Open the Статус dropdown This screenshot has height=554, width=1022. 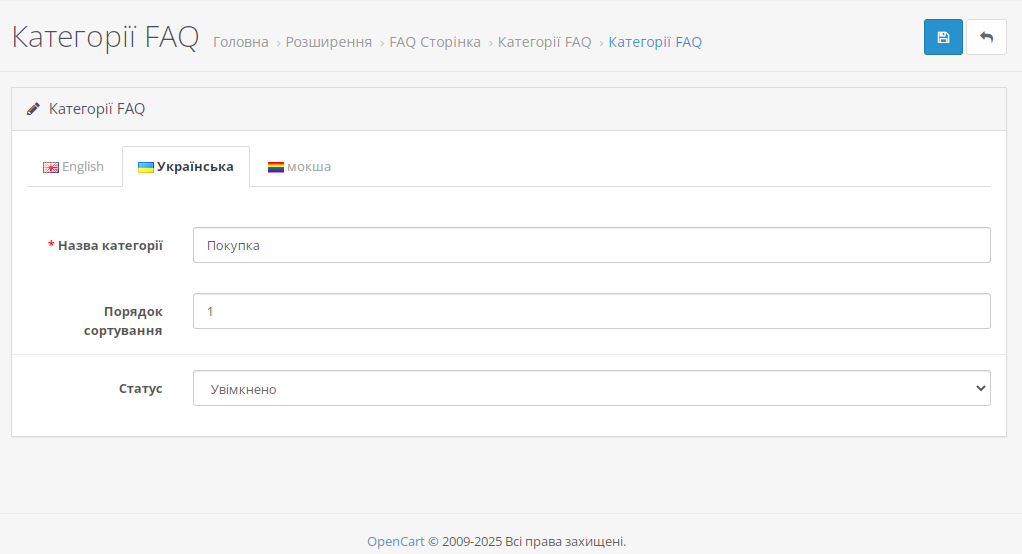591,388
